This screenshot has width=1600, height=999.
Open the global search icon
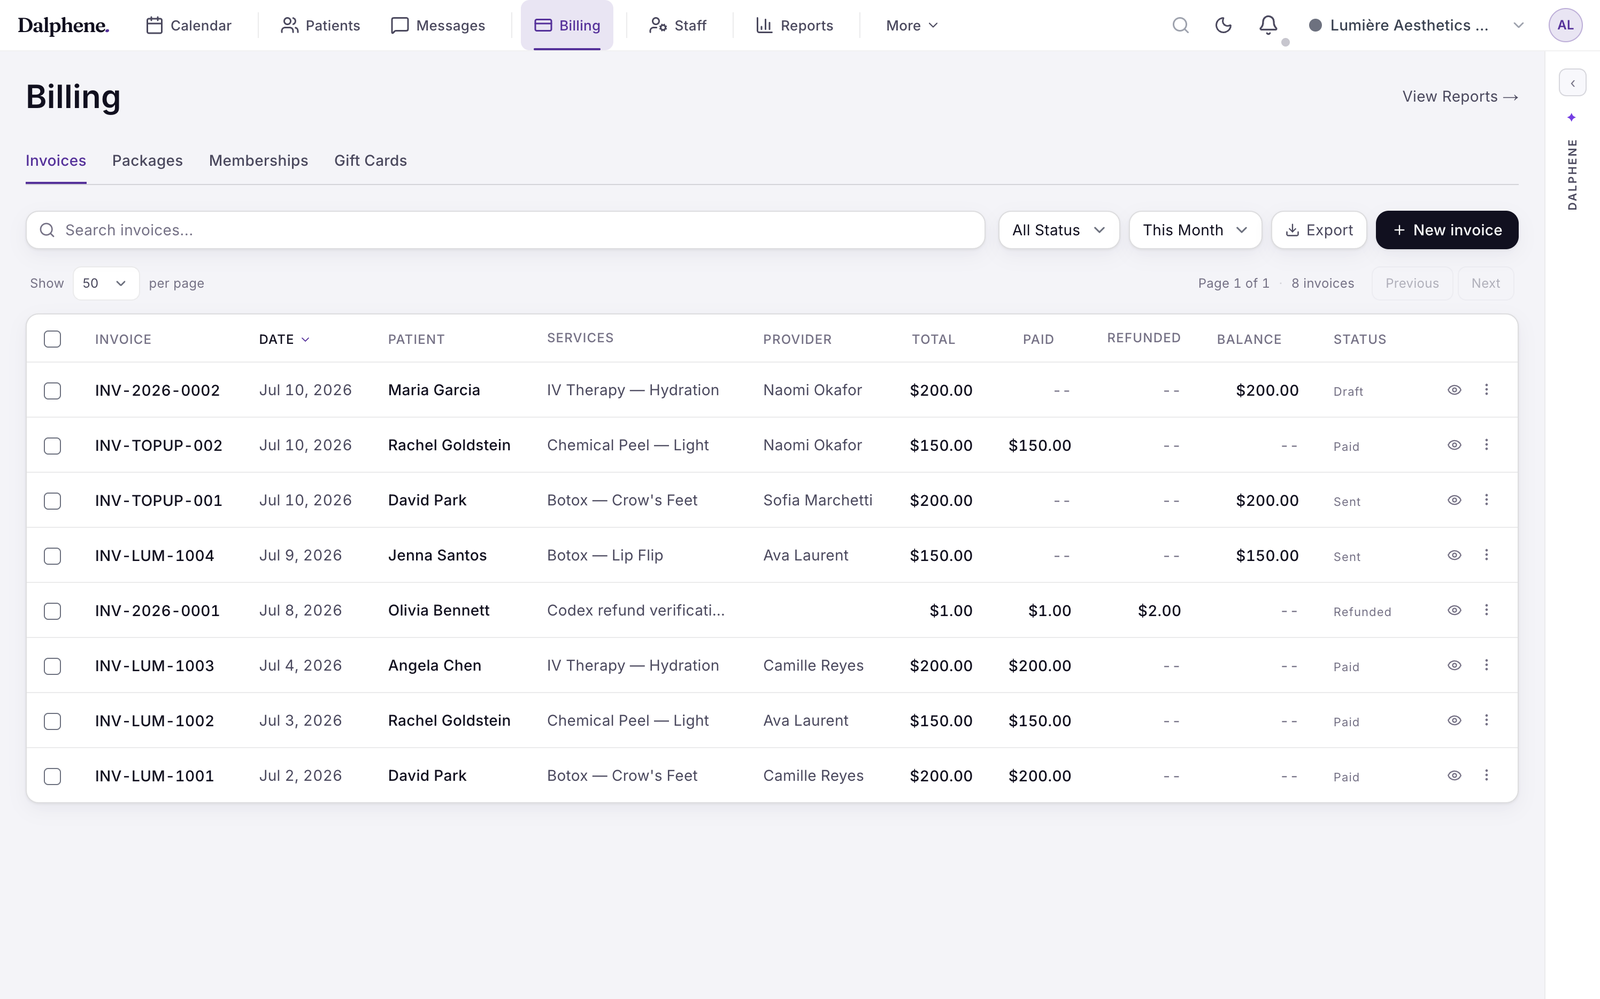tap(1181, 25)
